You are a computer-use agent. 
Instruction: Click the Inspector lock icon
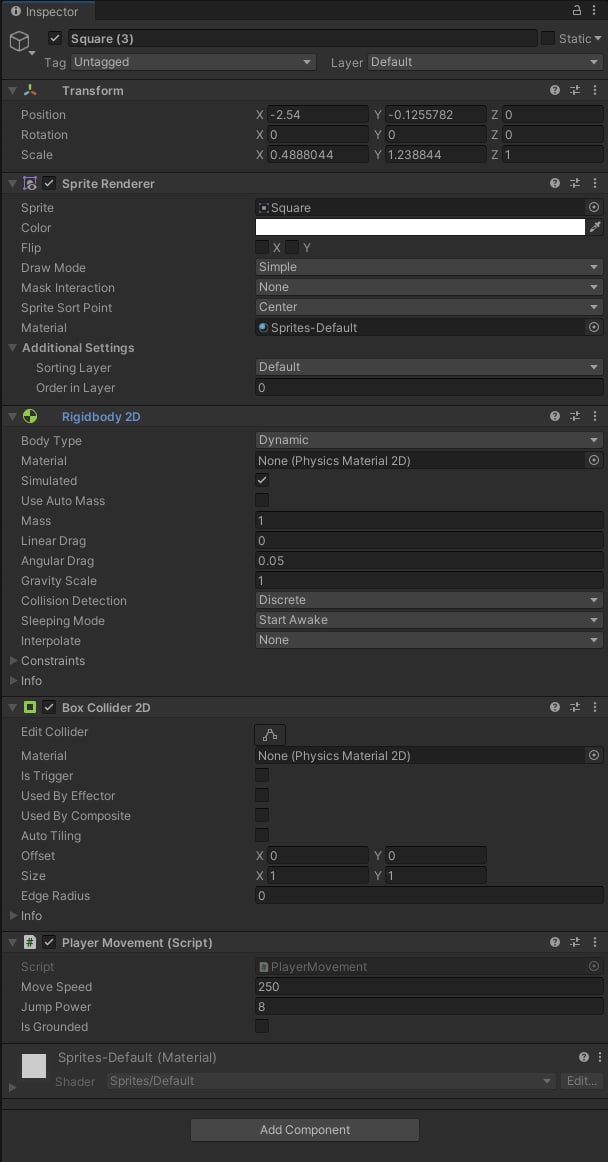click(576, 10)
